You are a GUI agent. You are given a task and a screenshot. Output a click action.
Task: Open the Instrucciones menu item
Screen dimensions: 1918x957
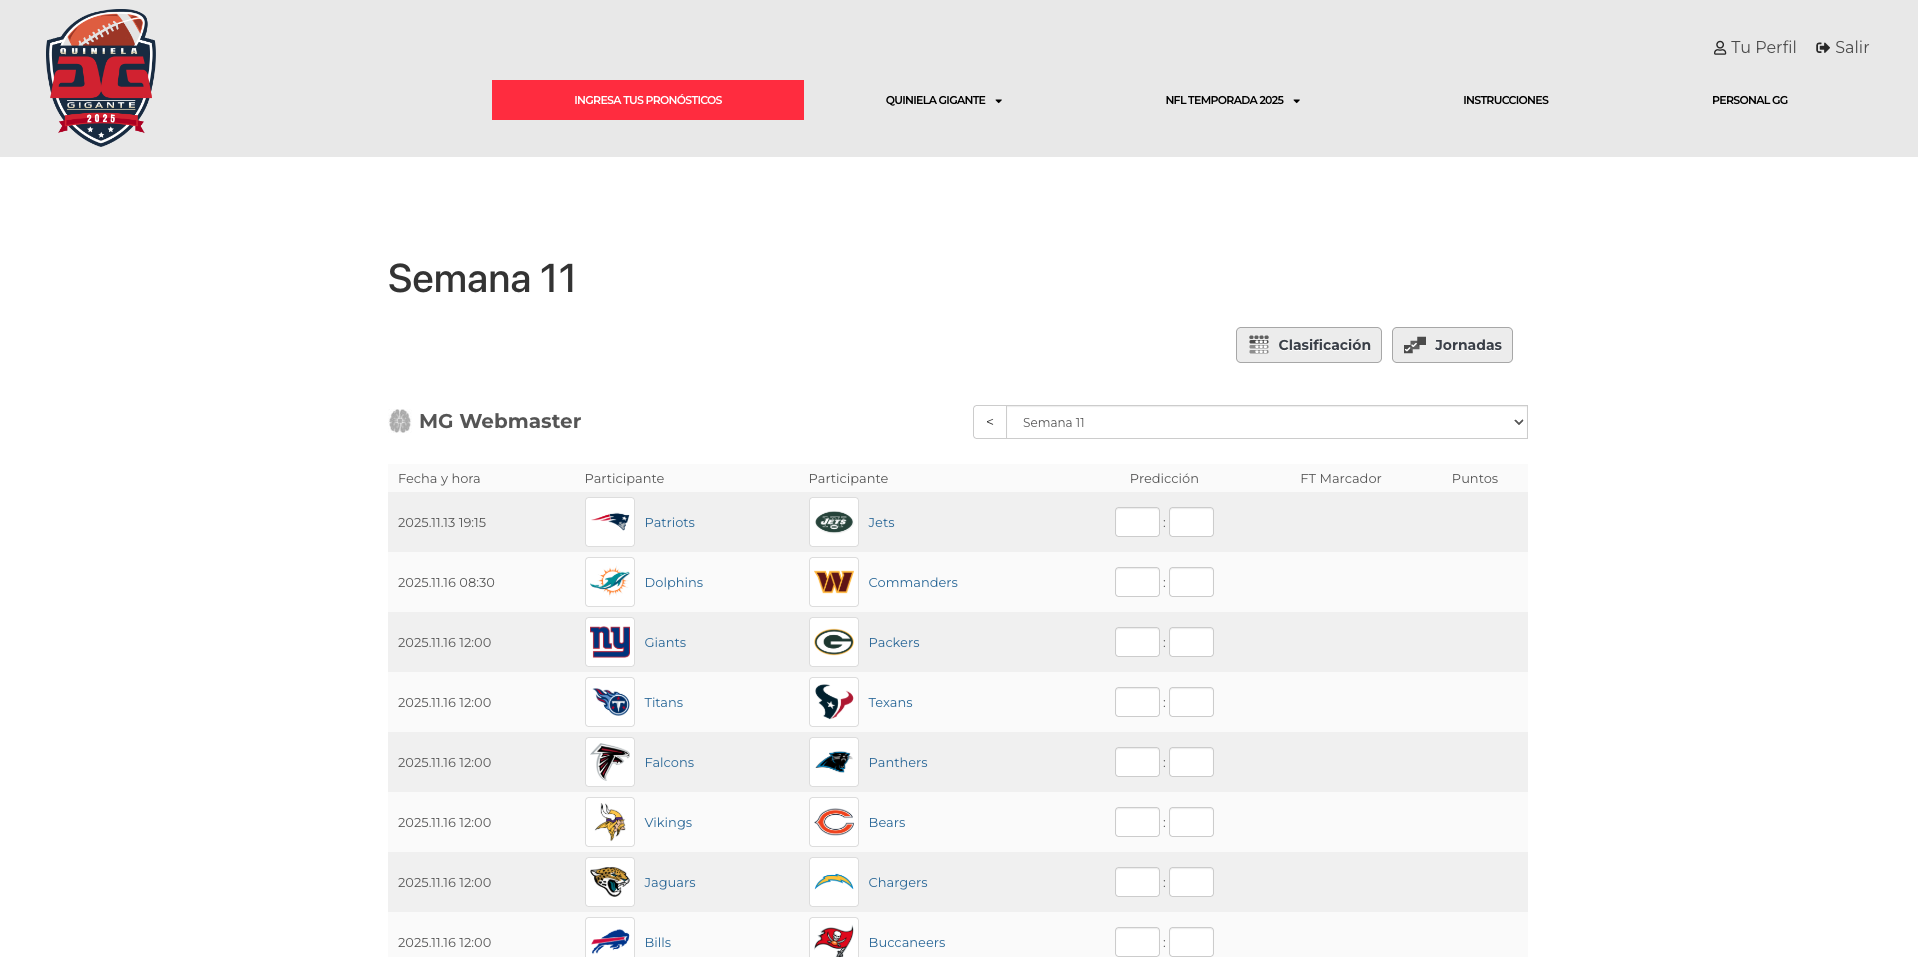pyautogui.click(x=1505, y=100)
